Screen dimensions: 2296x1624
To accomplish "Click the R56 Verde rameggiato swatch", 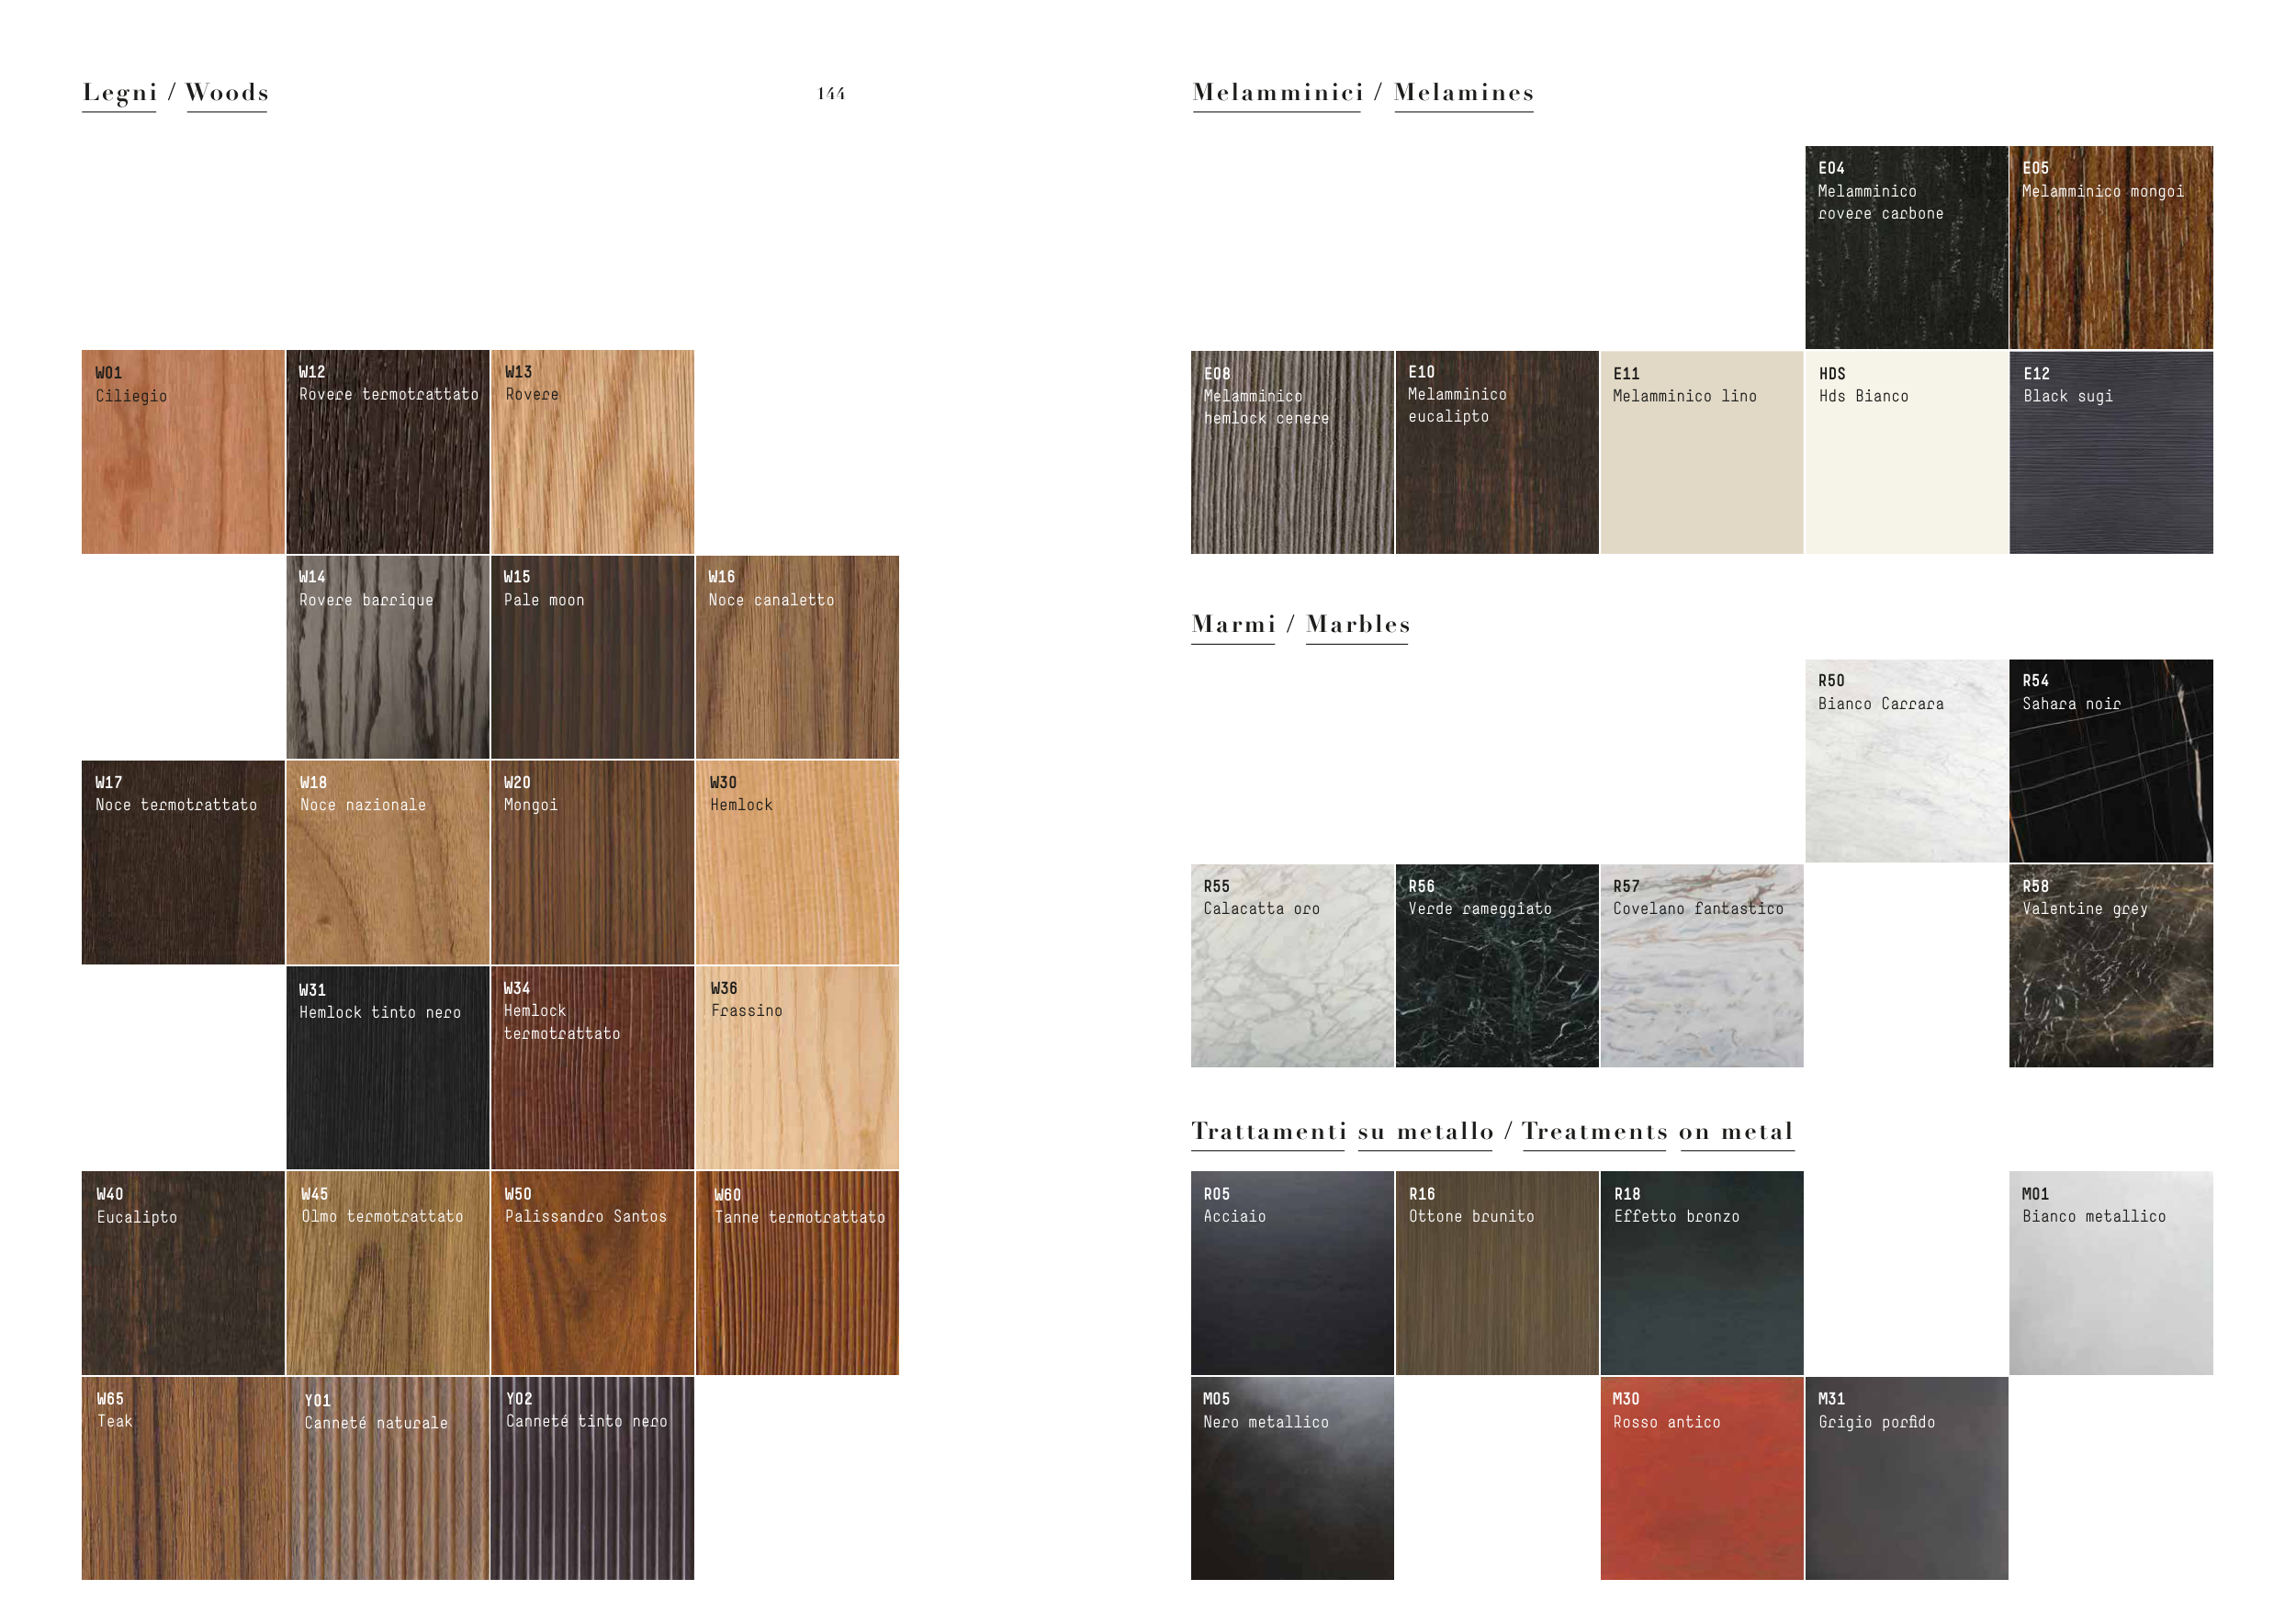I will click(x=1496, y=966).
